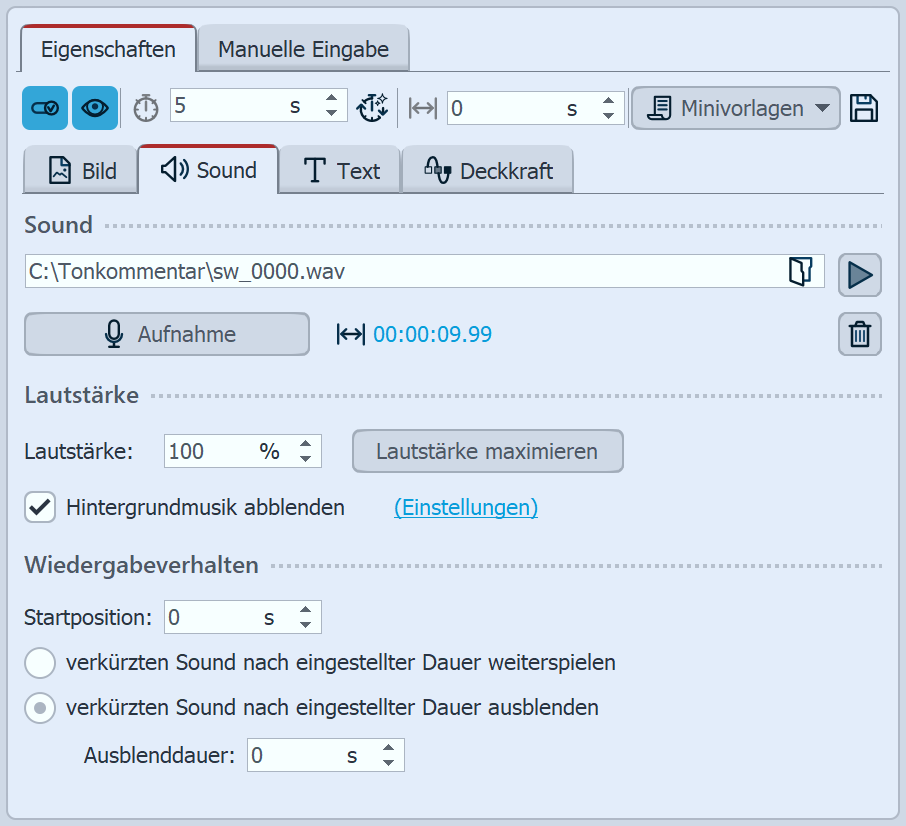Select verkürzten Sound weiterspielen option

click(x=40, y=663)
